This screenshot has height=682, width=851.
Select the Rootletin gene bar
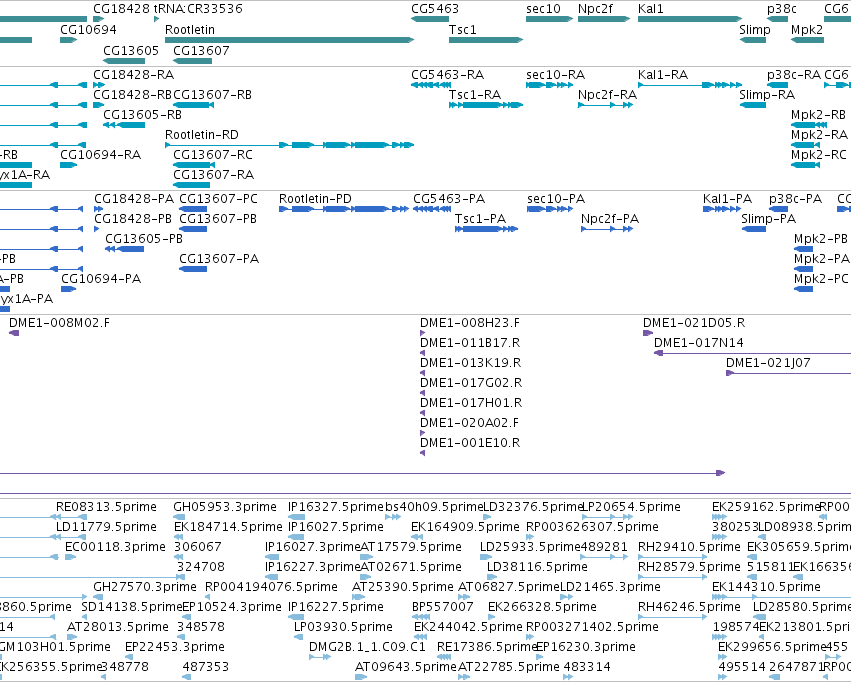point(289,40)
